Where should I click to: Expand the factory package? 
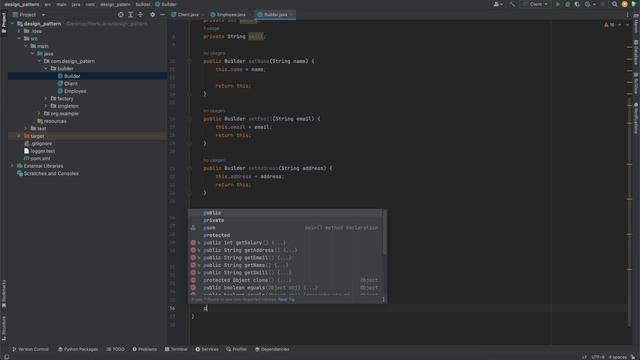pos(46,99)
